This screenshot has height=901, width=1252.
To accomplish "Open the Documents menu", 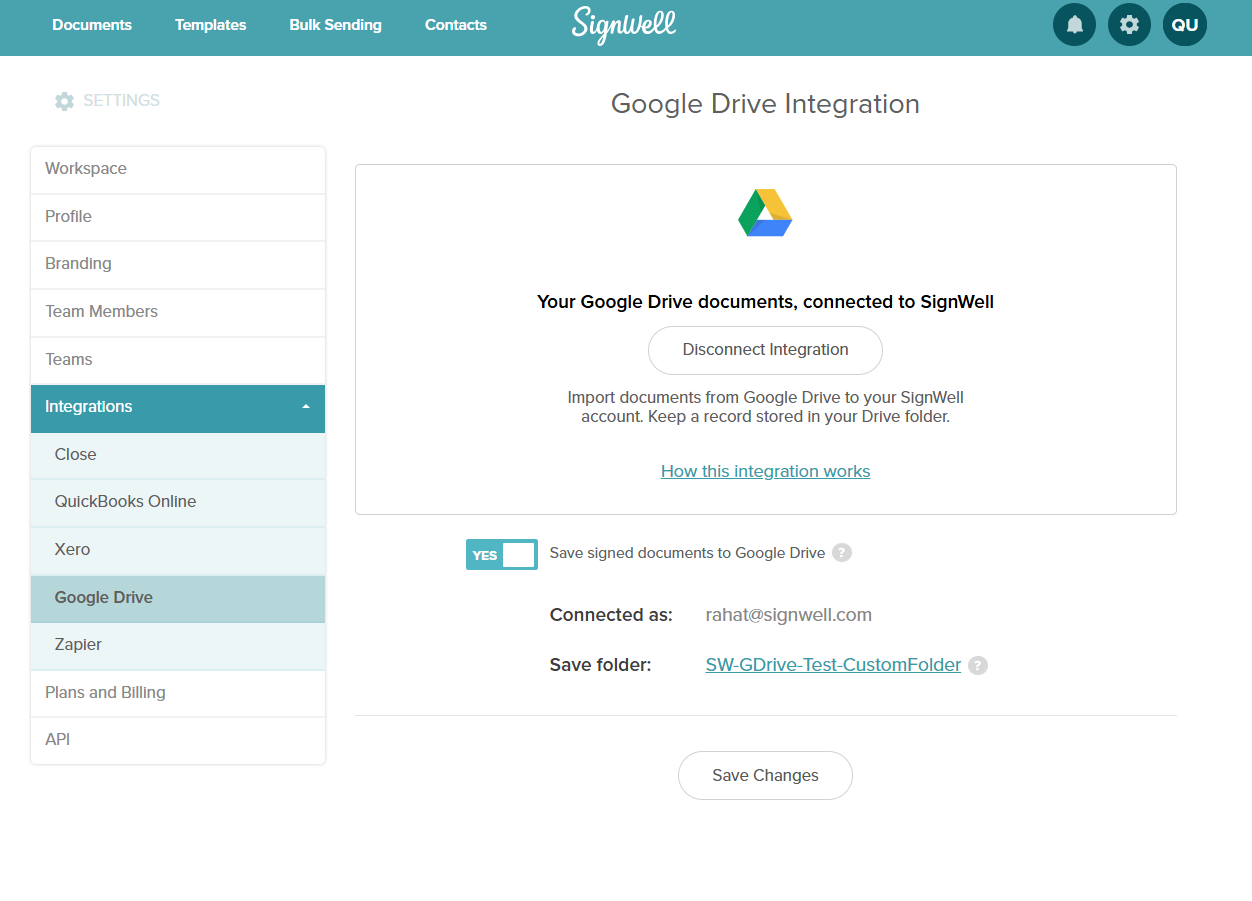I will [92, 25].
